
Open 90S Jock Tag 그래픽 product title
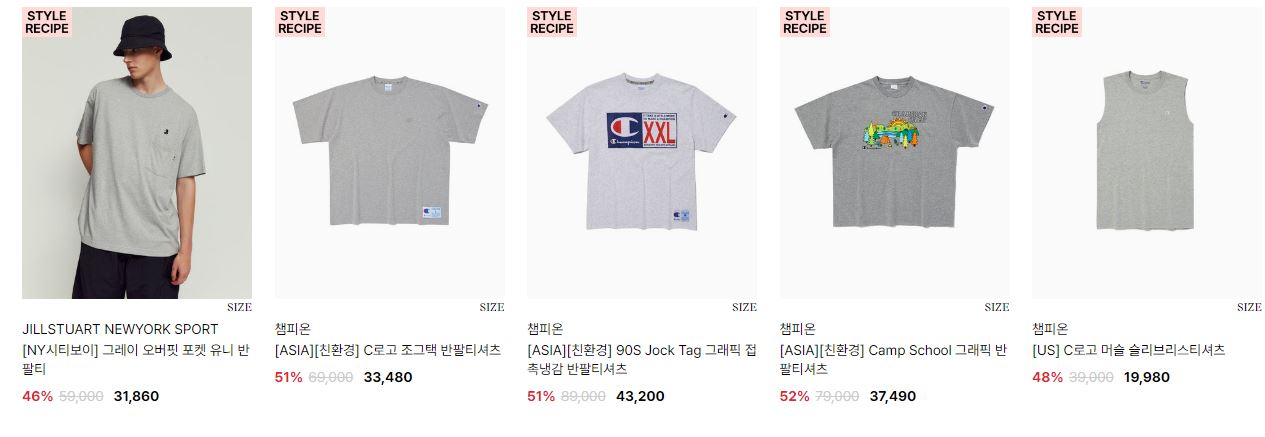tap(641, 360)
